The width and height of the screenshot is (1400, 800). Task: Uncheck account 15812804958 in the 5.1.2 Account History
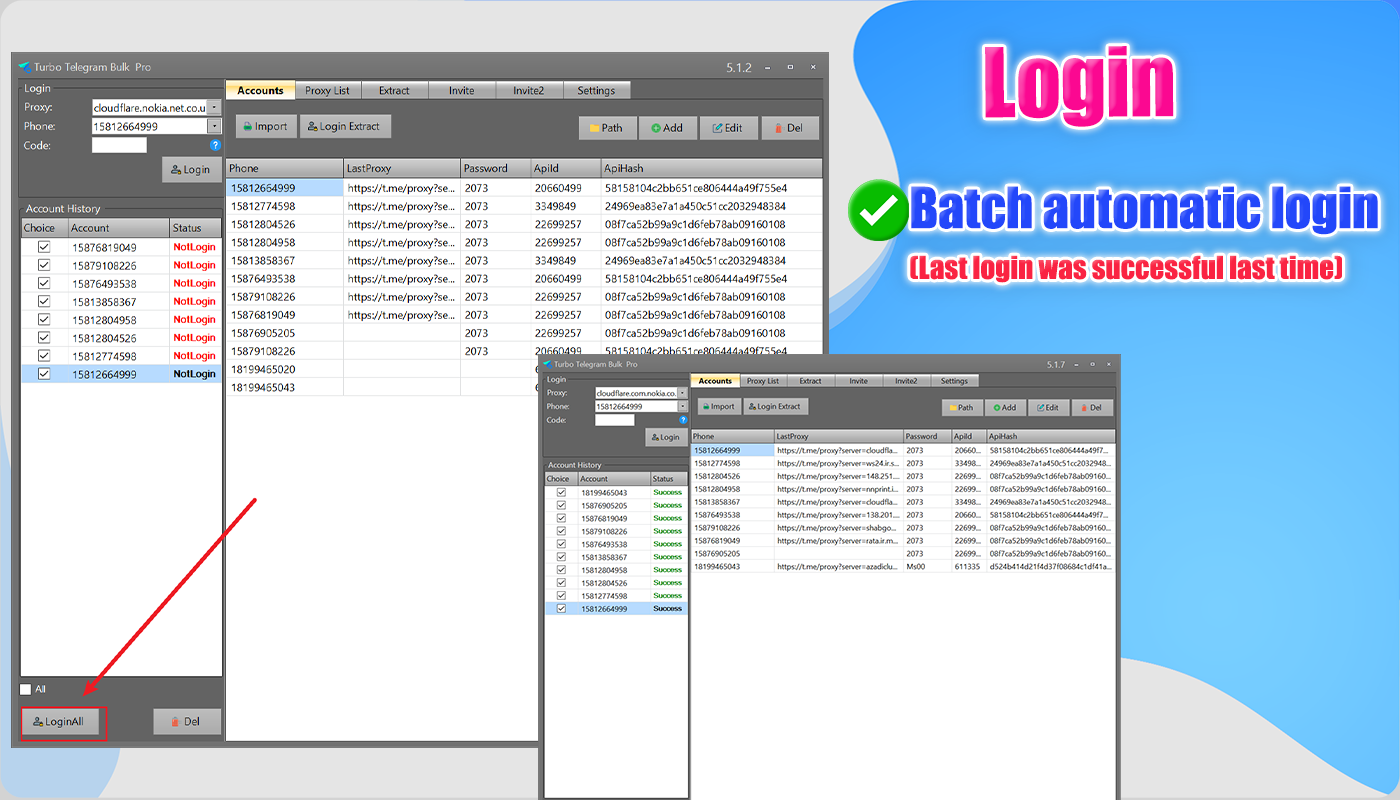click(x=43, y=319)
